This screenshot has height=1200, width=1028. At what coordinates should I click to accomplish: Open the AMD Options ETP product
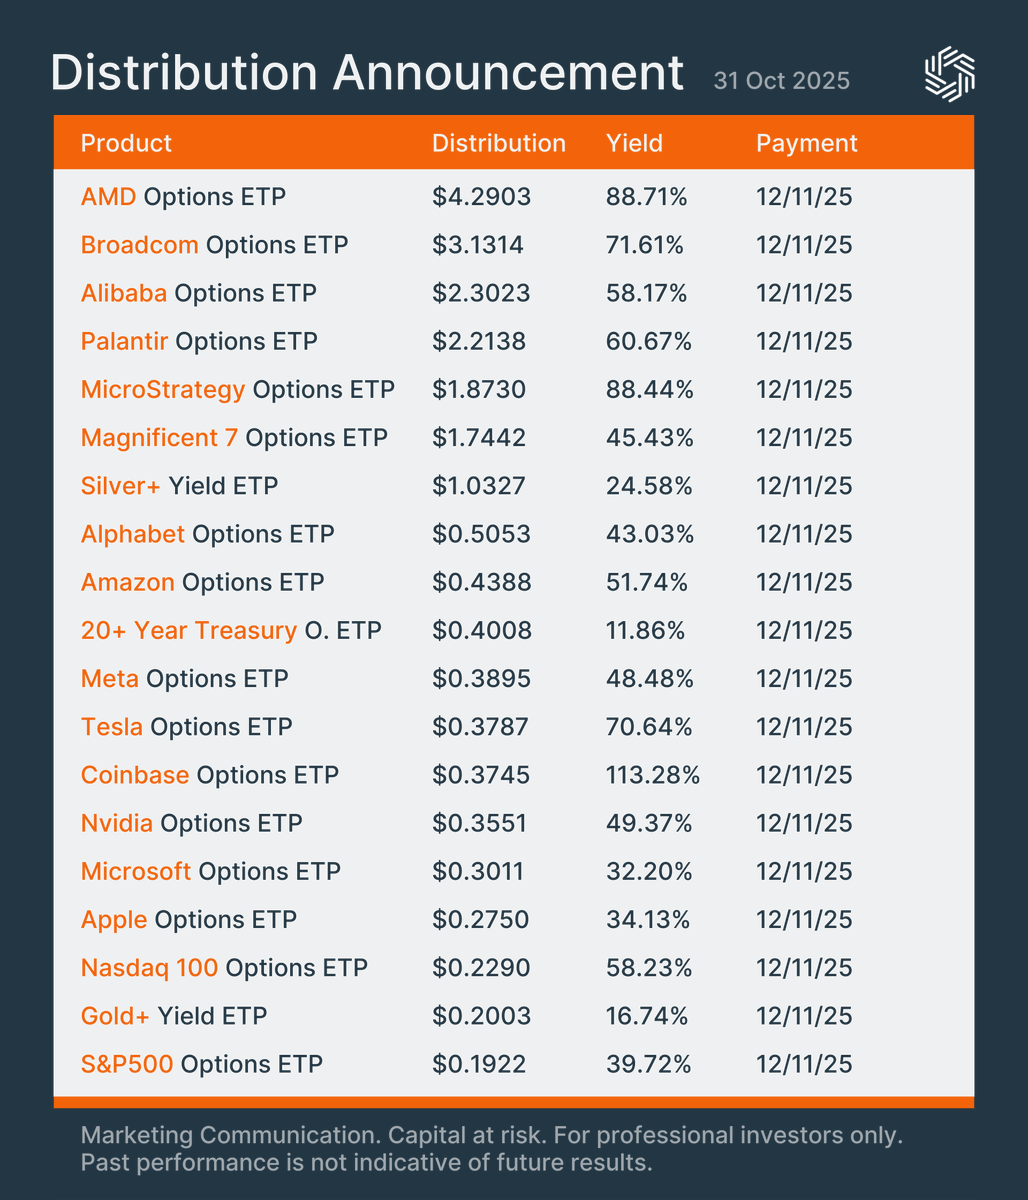pyautogui.click(x=183, y=197)
